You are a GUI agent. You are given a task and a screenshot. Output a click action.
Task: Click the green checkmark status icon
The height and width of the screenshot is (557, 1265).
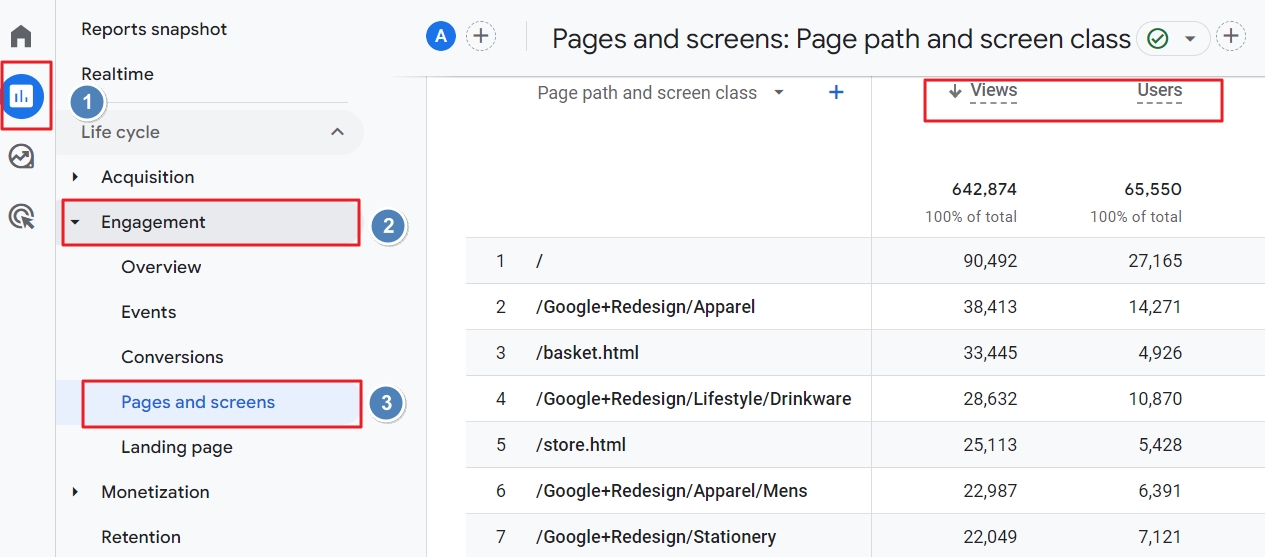point(1158,38)
